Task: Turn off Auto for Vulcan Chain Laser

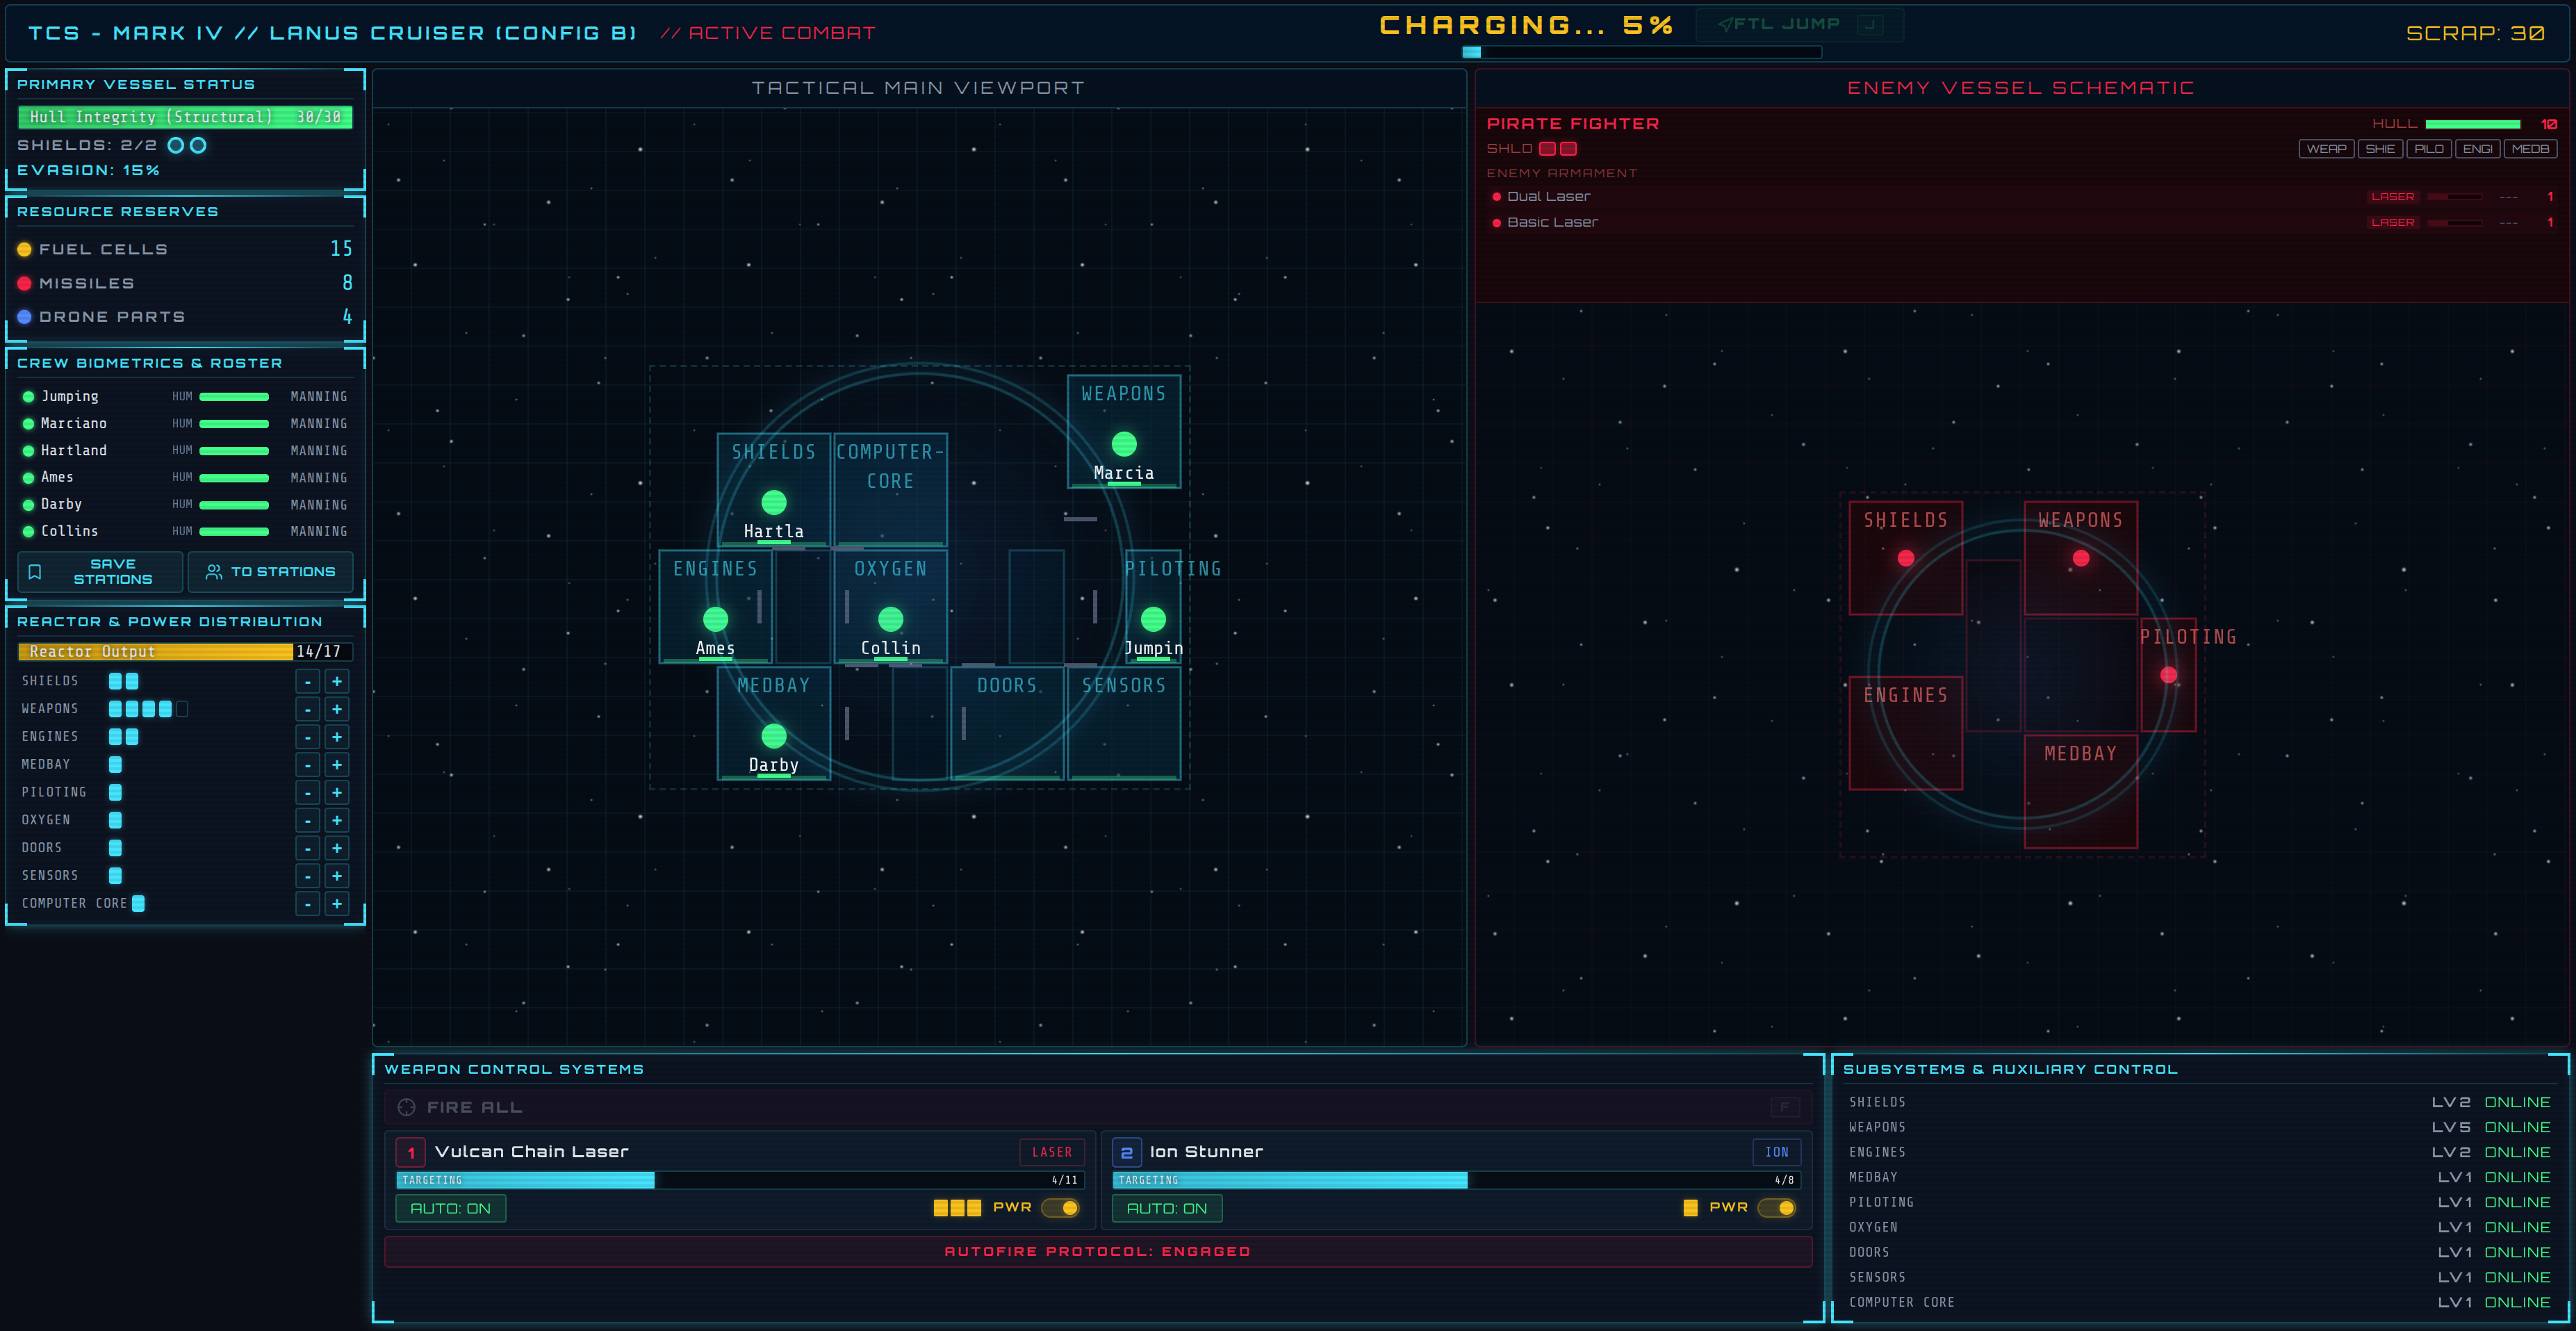Action: coord(450,1208)
